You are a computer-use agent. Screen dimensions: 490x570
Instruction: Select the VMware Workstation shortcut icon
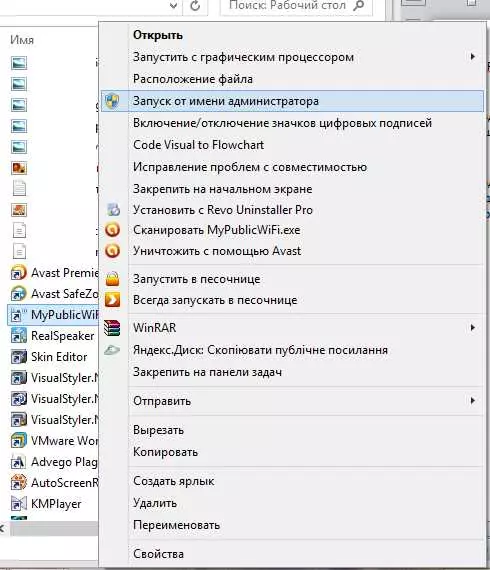click(x=19, y=440)
